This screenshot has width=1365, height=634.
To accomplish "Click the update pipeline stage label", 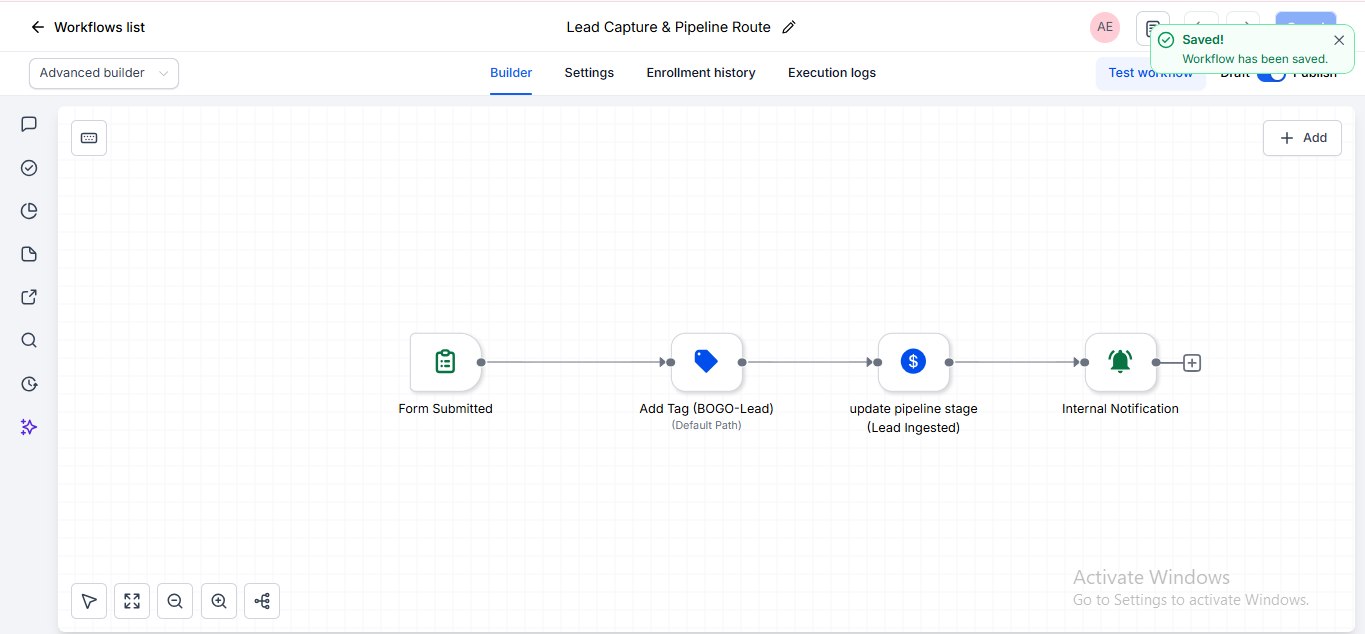I will 914,418.
